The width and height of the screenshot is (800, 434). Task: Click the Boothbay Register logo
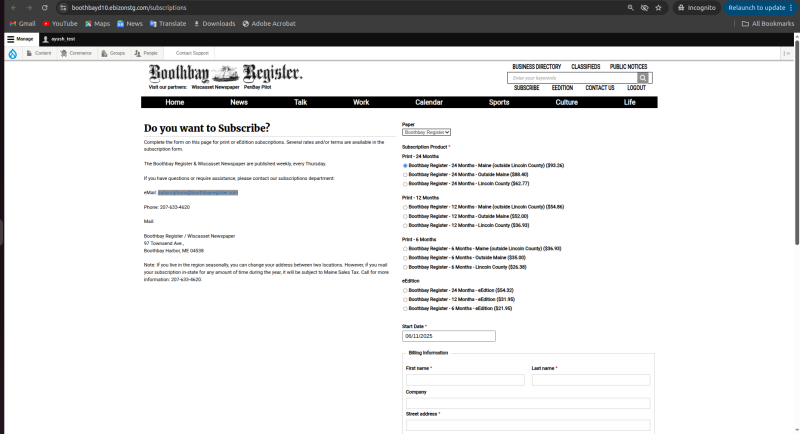point(225,73)
